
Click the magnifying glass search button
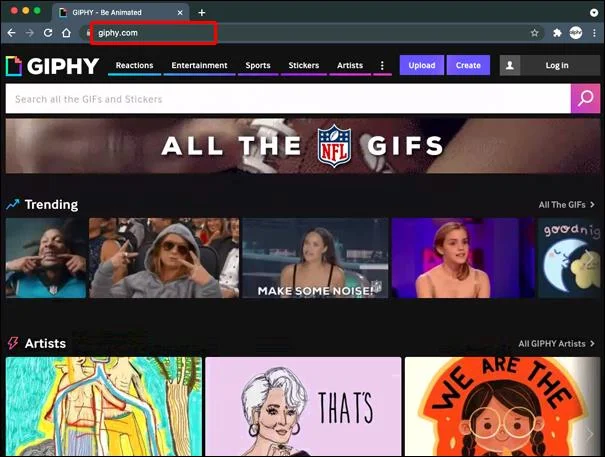click(x=585, y=98)
